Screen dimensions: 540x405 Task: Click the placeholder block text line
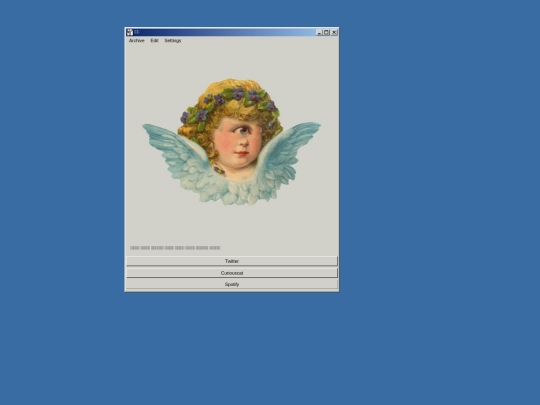tap(175, 248)
